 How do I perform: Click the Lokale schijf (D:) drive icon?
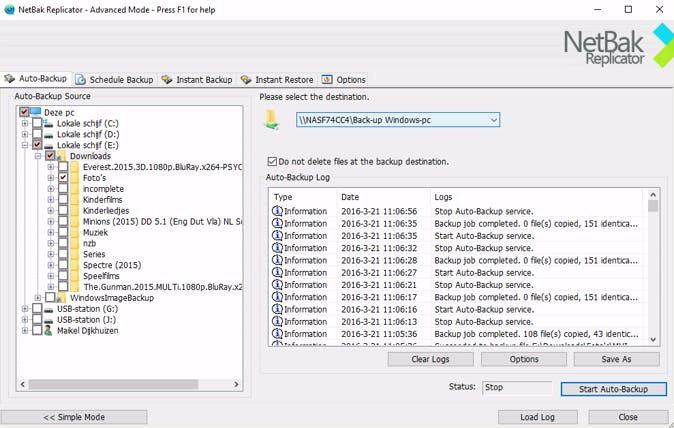coord(49,135)
